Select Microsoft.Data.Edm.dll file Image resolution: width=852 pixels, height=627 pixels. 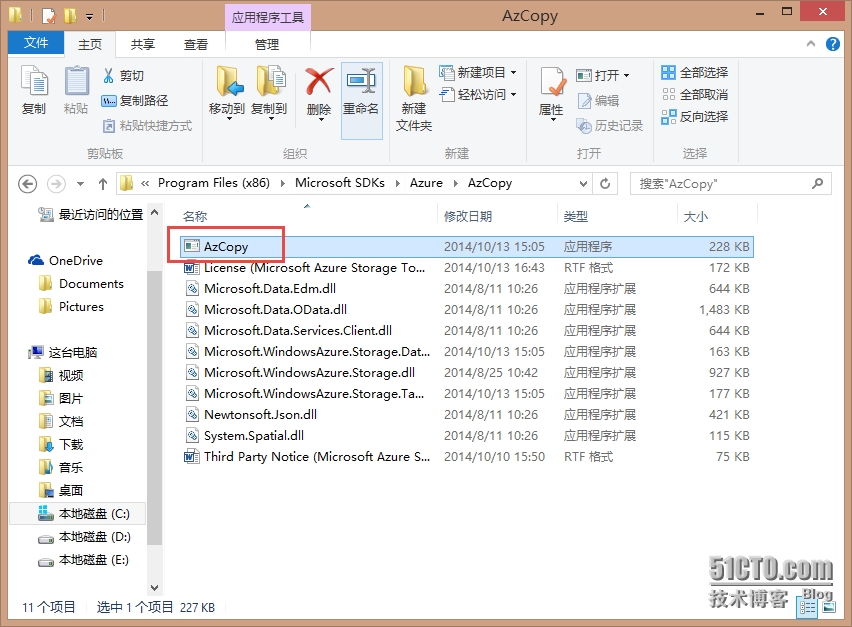point(467,289)
